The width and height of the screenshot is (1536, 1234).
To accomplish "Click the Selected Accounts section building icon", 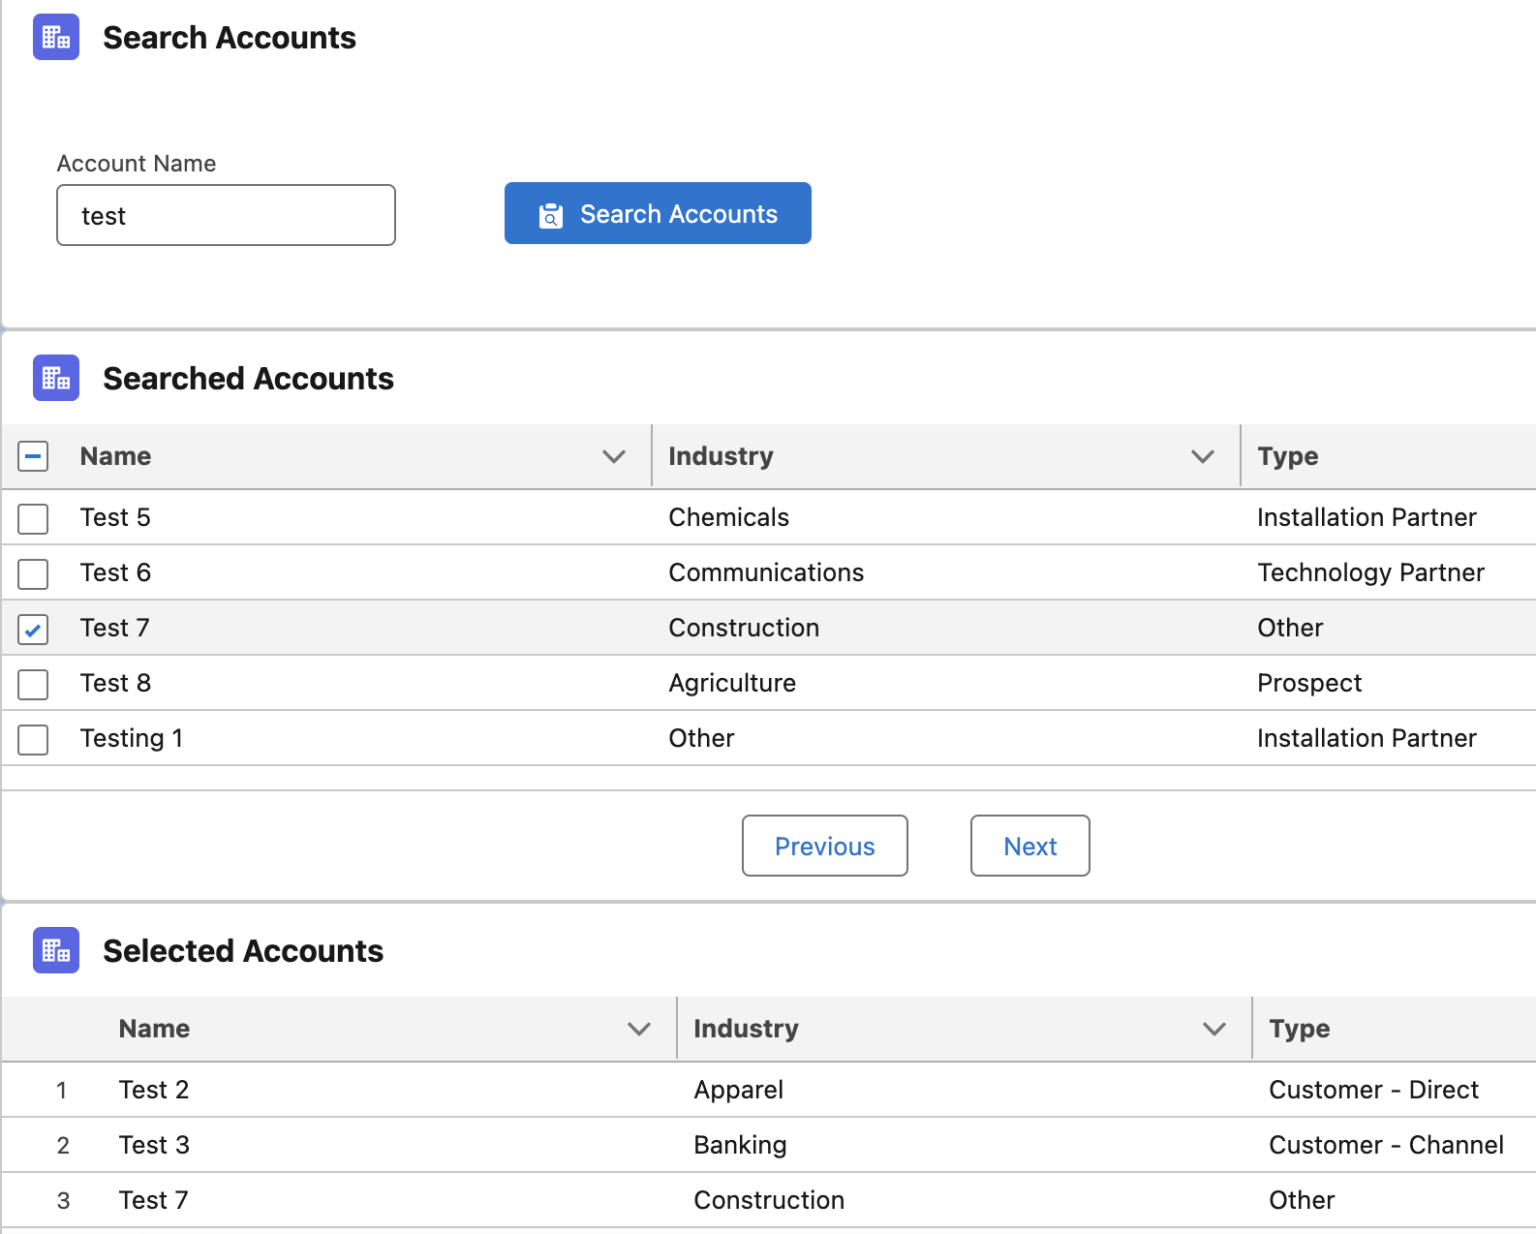I will [56, 950].
